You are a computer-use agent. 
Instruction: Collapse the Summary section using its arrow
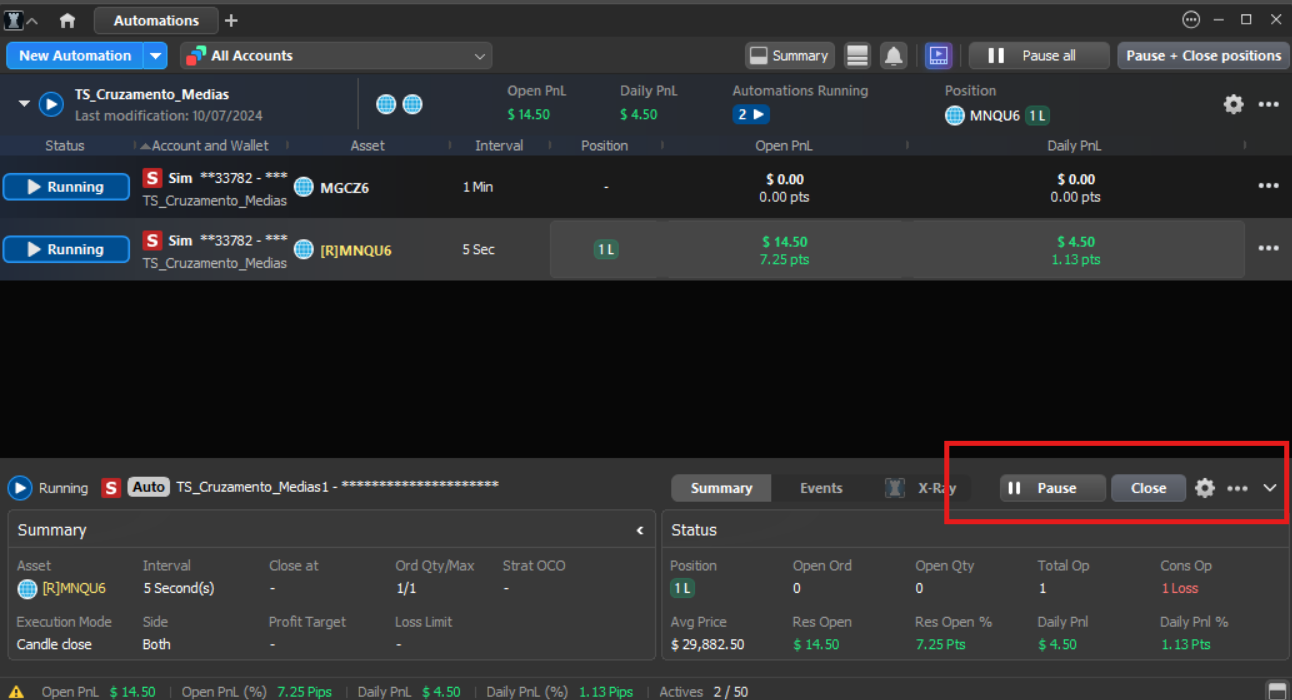point(640,530)
